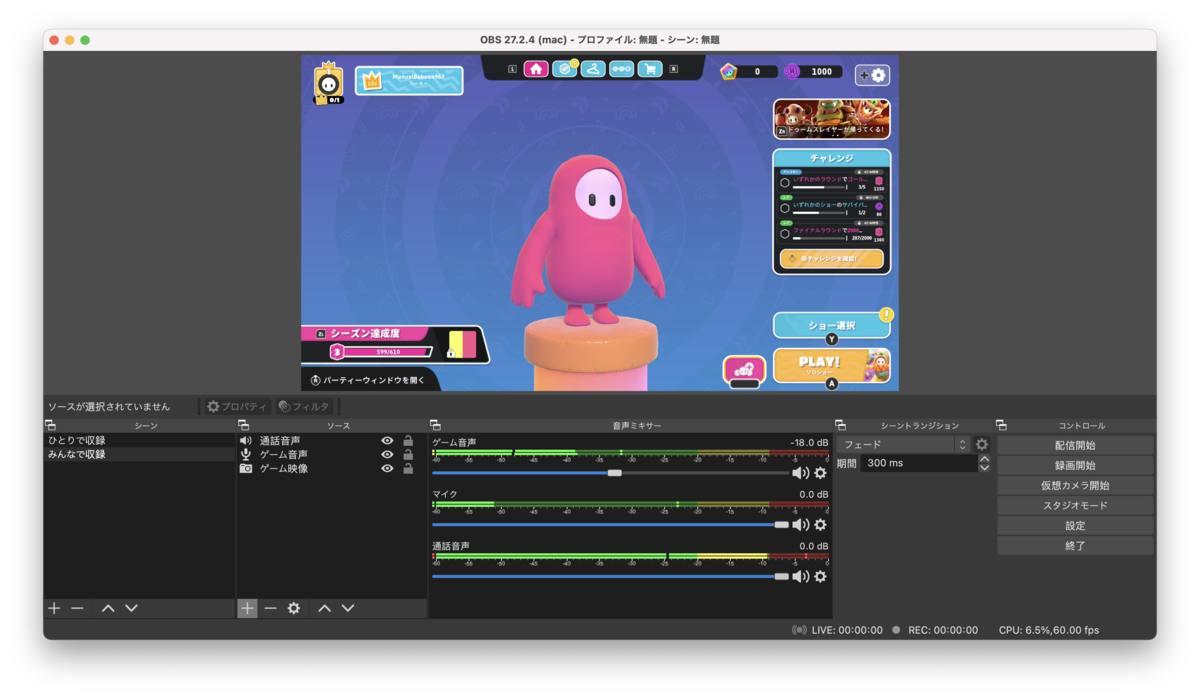Click the shopping cart icon in the game preview
1200x697 pixels.
click(x=650, y=69)
